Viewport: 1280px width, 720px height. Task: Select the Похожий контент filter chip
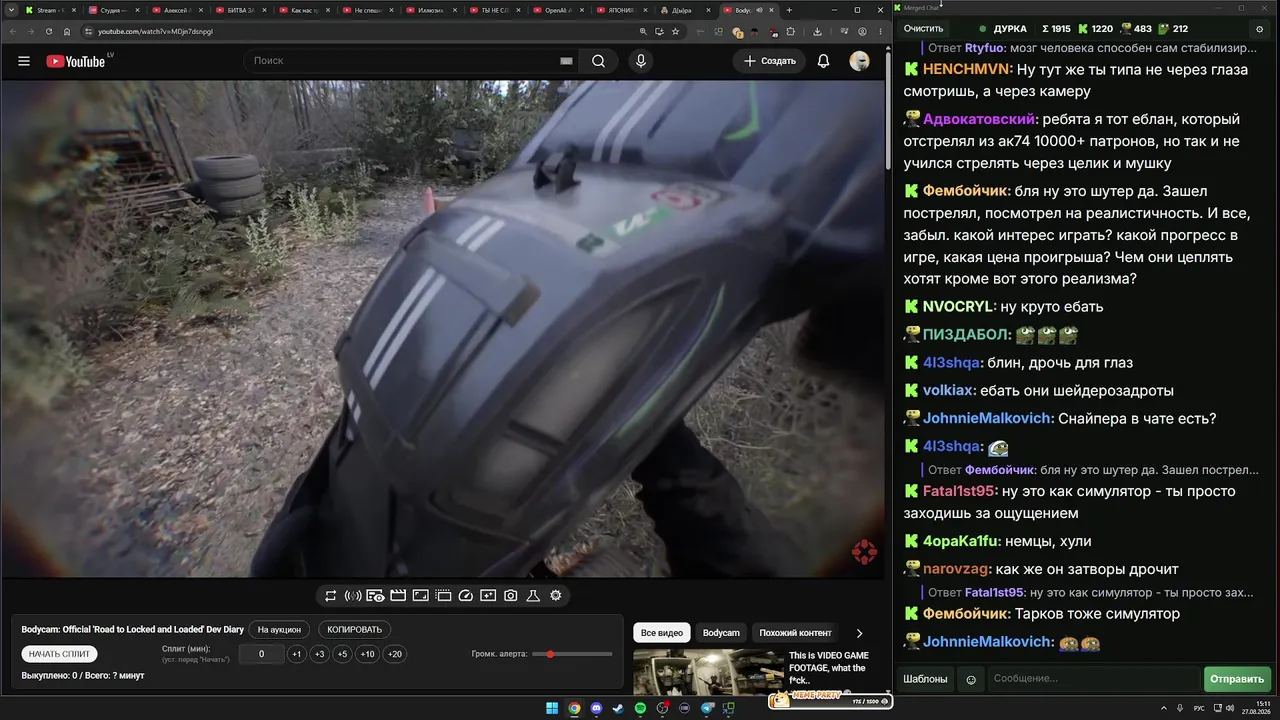[795, 633]
